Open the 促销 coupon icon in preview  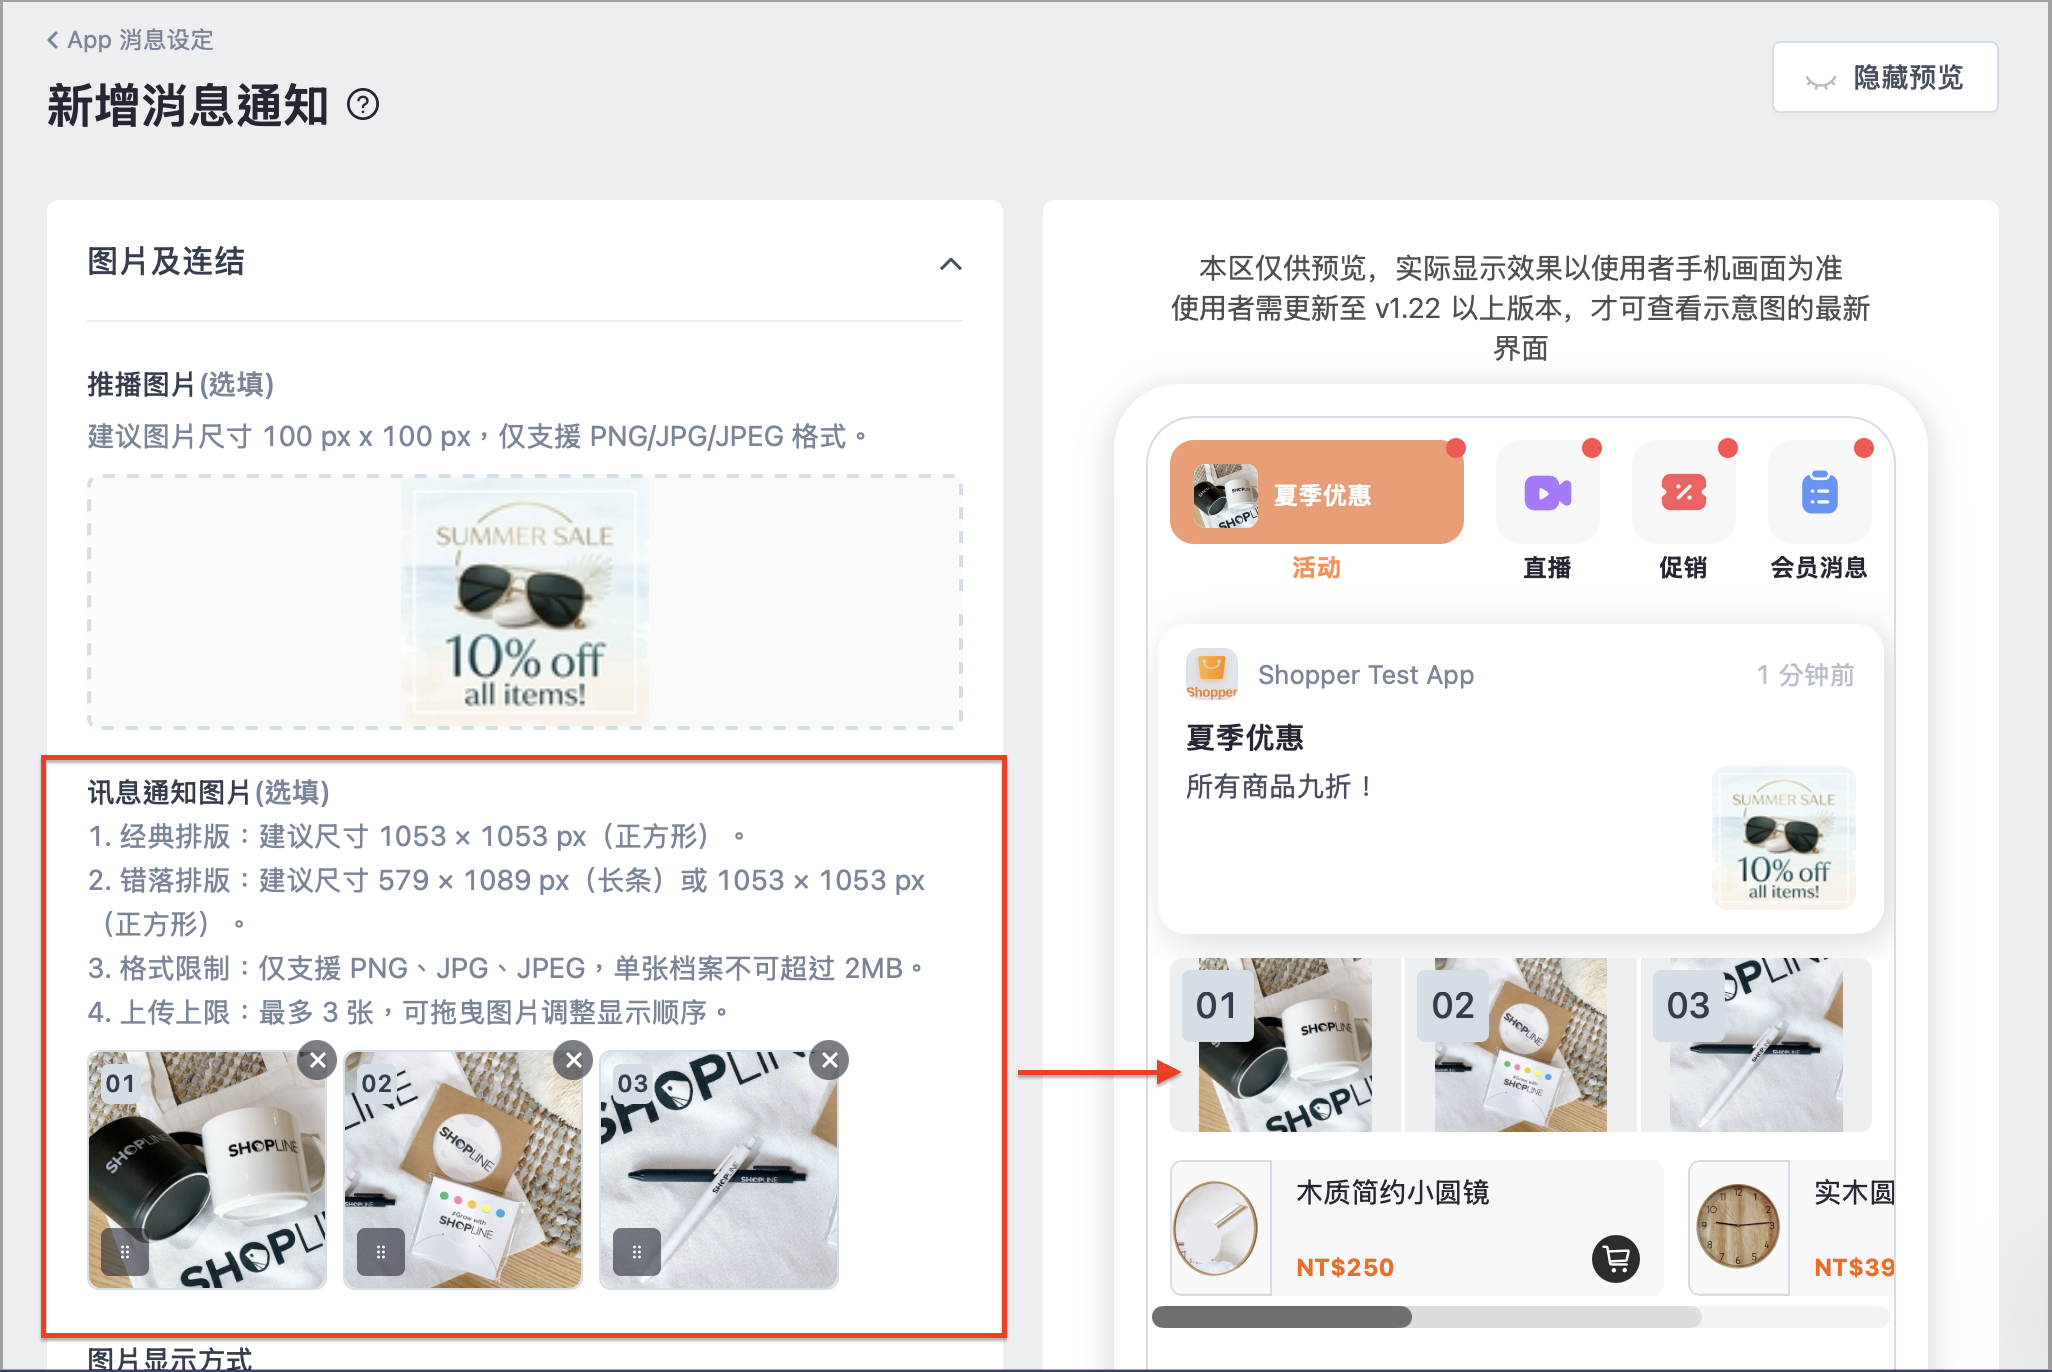pyautogui.click(x=1683, y=492)
